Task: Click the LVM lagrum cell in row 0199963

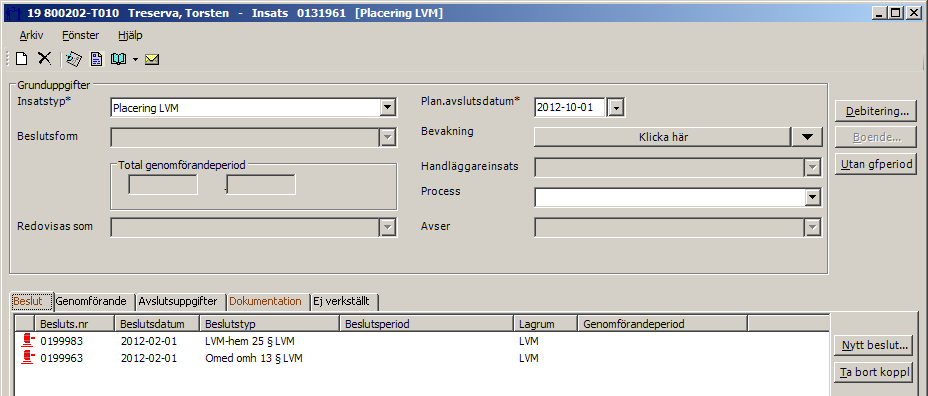Action: coord(529,359)
